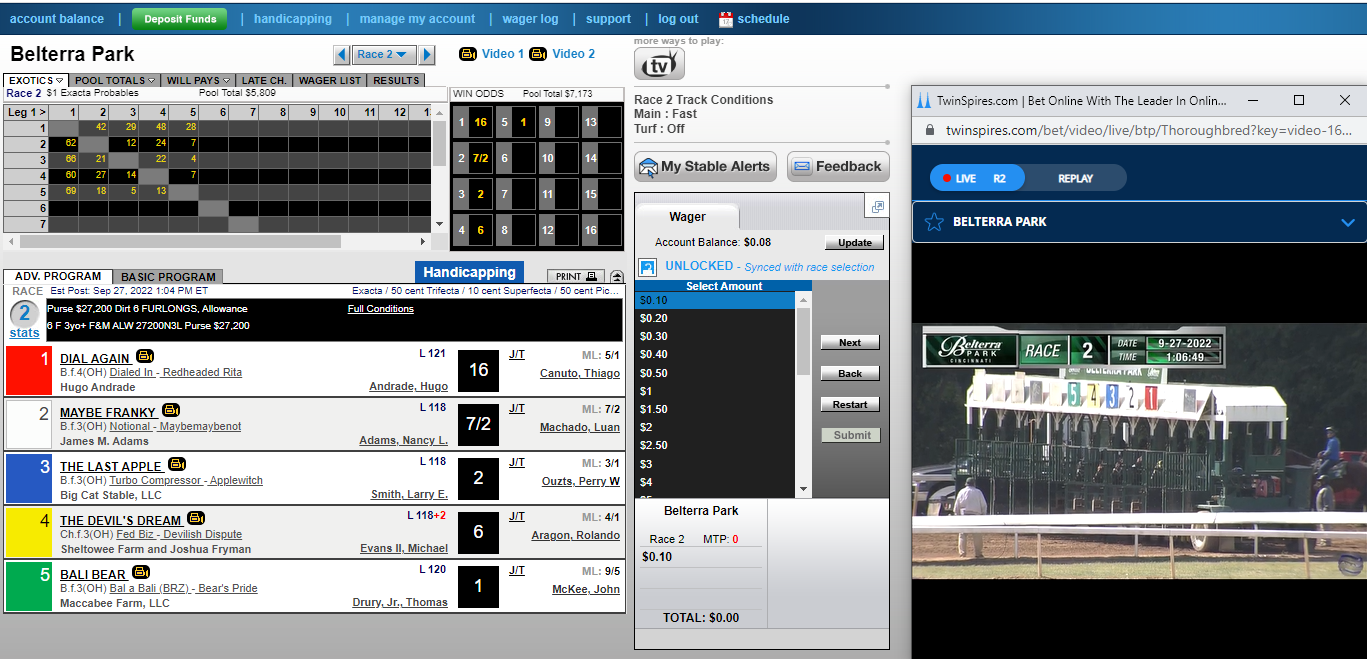Image resolution: width=1367 pixels, height=659 pixels.
Task: Open My Stable Alerts
Action: coord(704,167)
